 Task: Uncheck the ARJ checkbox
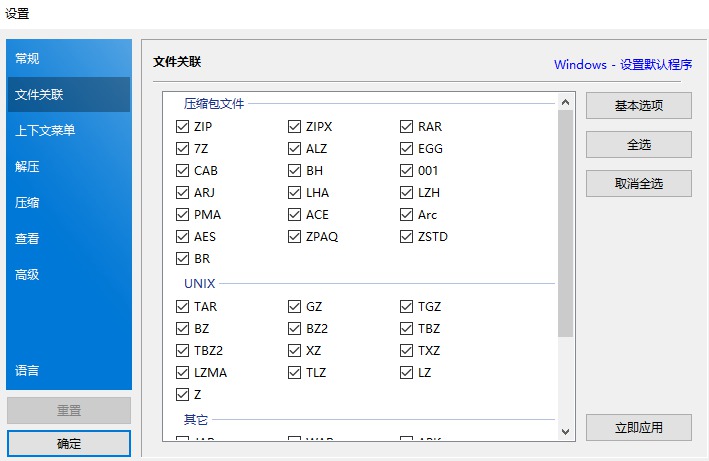click(x=182, y=193)
